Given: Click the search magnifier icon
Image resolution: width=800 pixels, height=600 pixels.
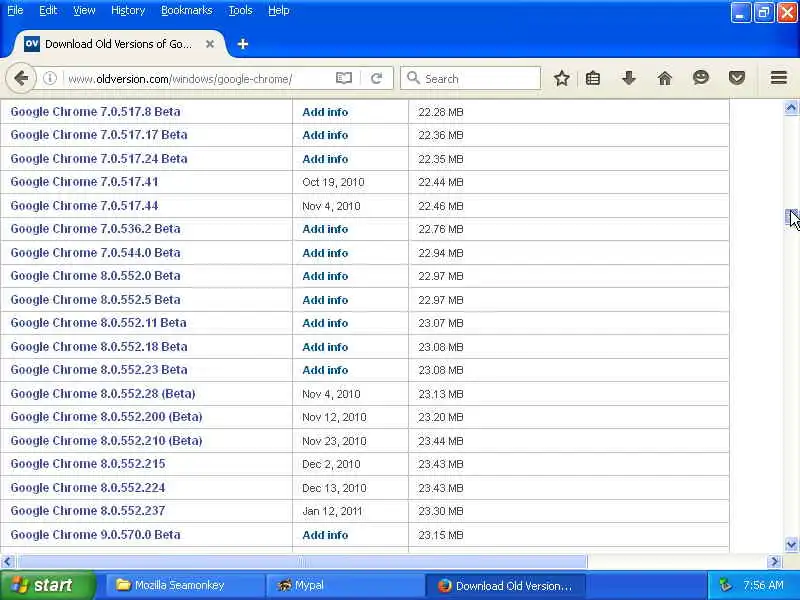Looking at the screenshot, I should click(x=413, y=78).
